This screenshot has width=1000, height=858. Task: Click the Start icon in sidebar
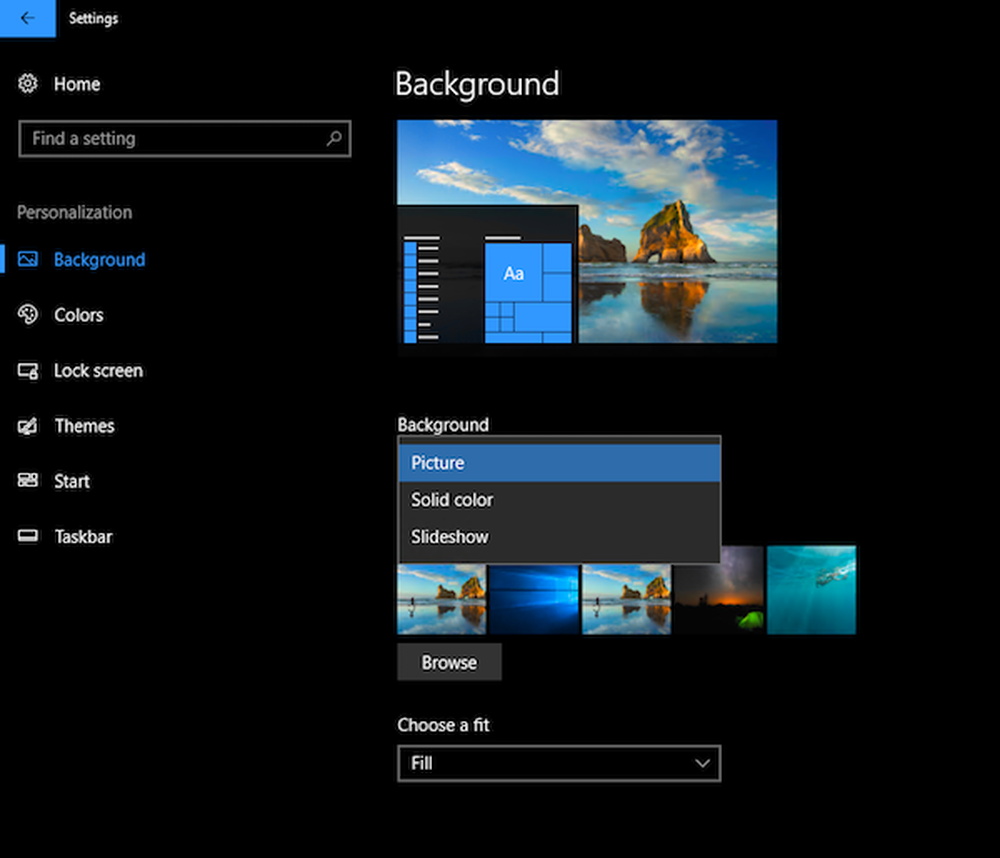[28, 481]
